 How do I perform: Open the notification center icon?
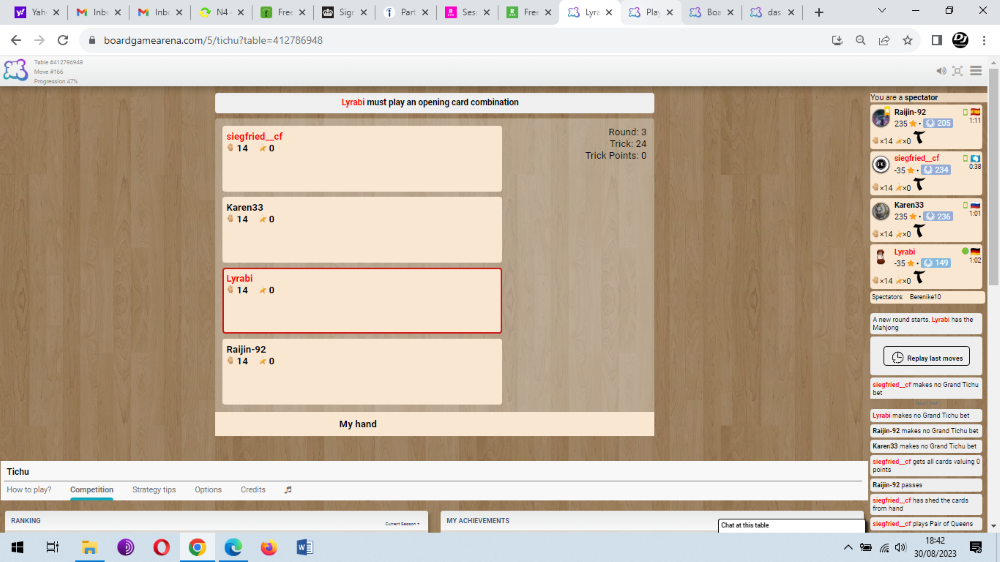[x=976, y=547]
